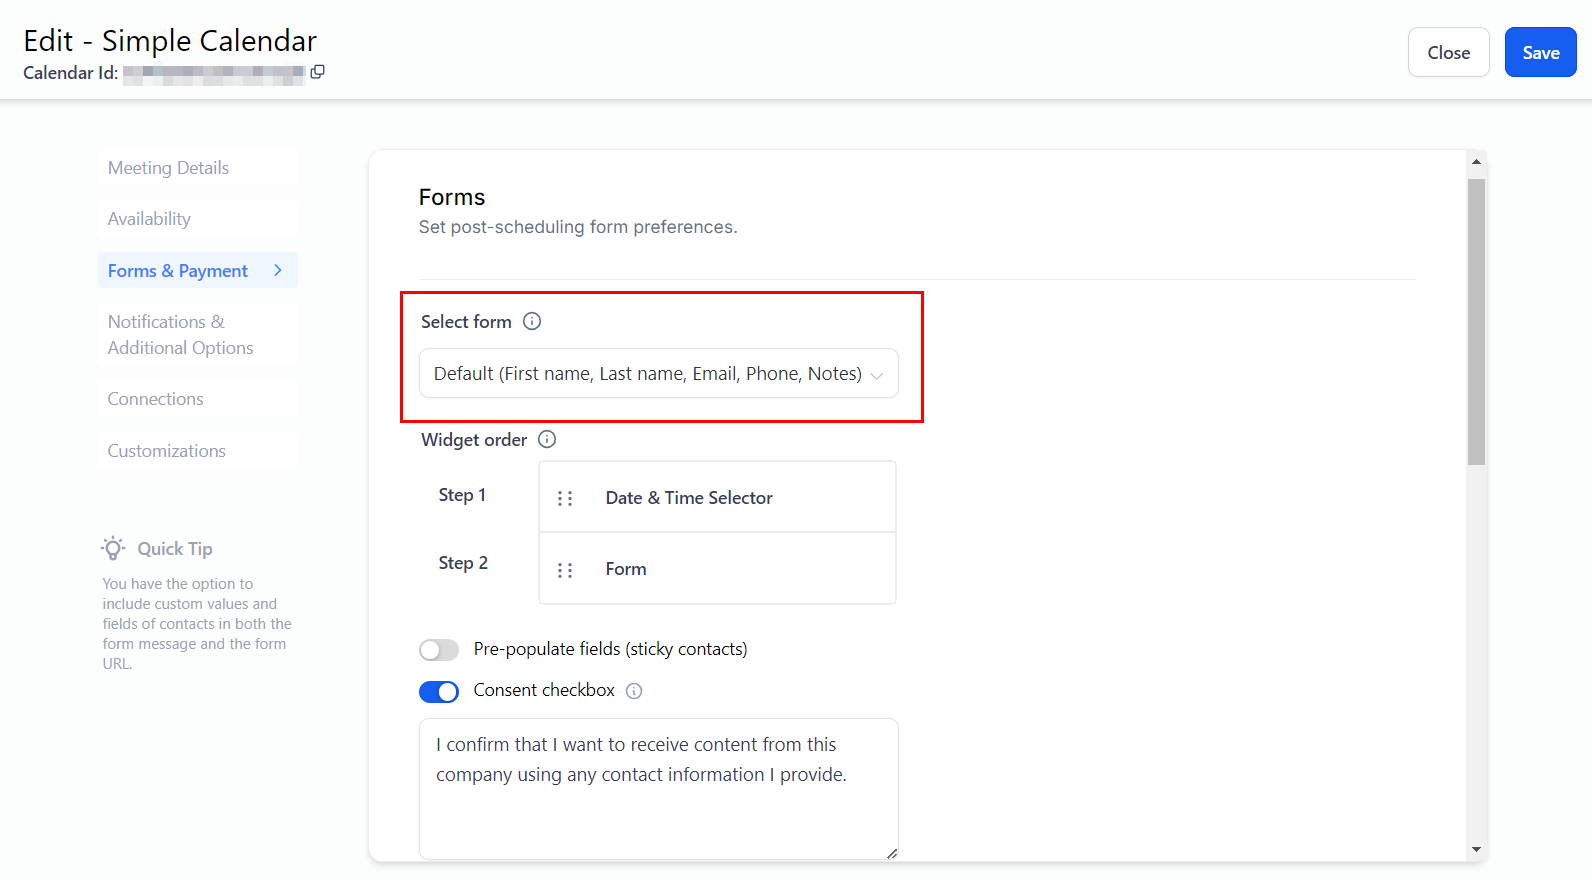Viewport: 1592px width, 880px height.
Task: Switch to the Connections tab
Action: tap(155, 399)
